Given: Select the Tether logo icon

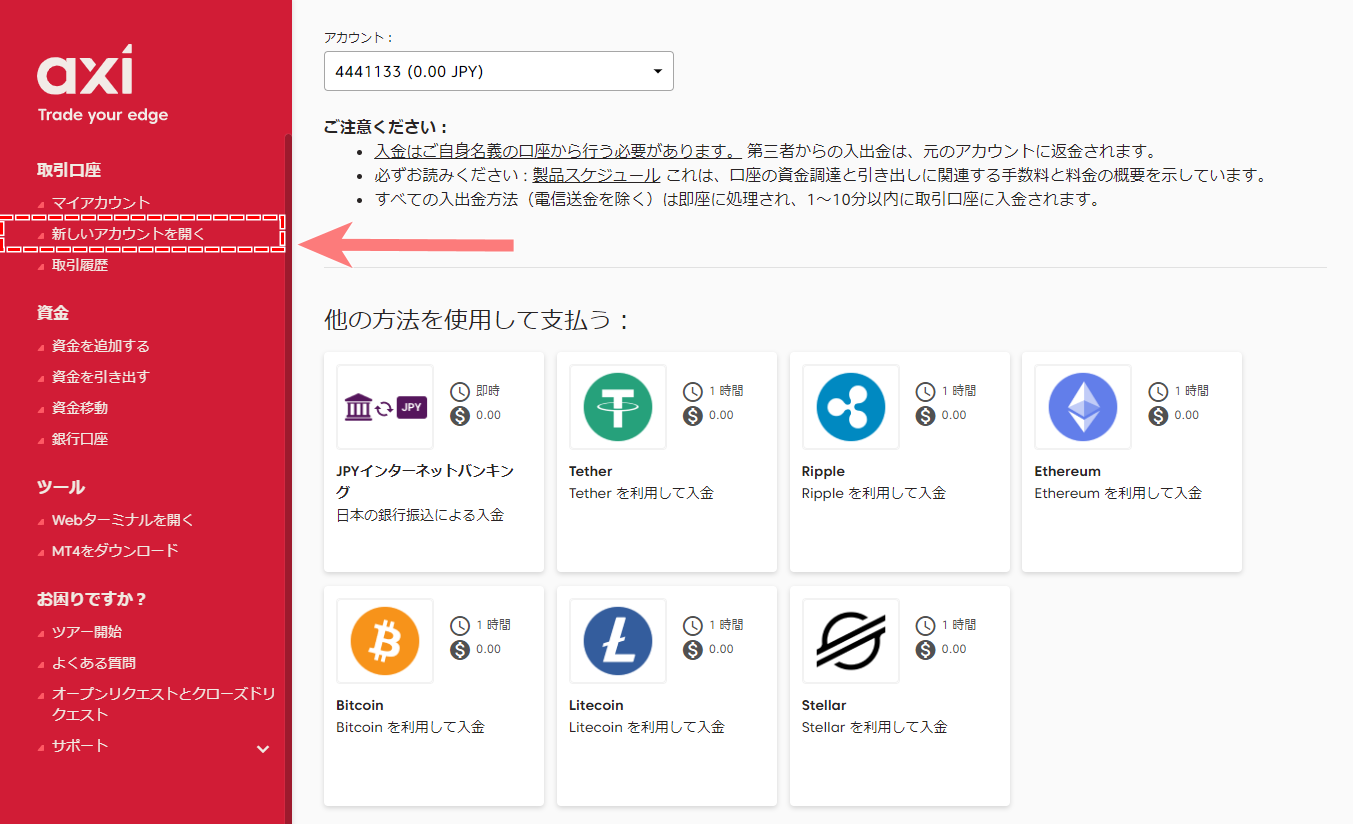Looking at the screenshot, I should 617,407.
